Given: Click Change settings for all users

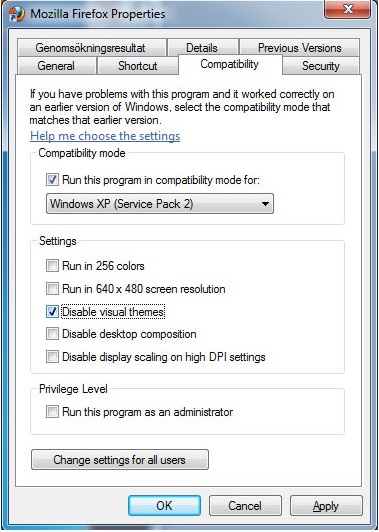Looking at the screenshot, I should pyautogui.click(x=120, y=460).
